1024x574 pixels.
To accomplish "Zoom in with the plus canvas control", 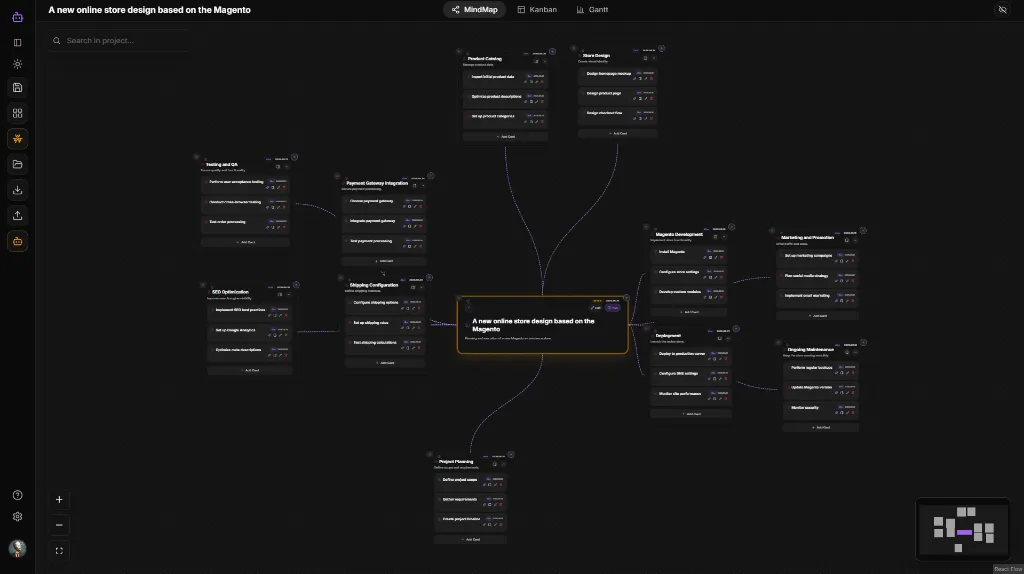I will click(x=59, y=500).
